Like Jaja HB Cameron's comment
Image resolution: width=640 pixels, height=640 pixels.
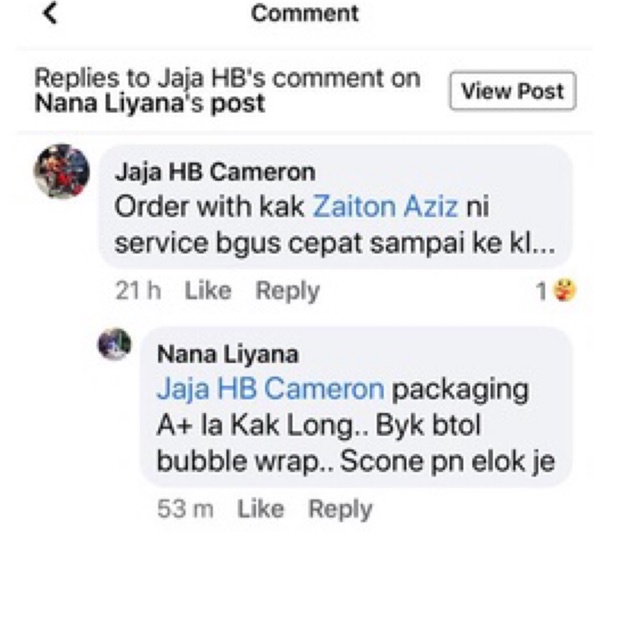click(x=208, y=291)
